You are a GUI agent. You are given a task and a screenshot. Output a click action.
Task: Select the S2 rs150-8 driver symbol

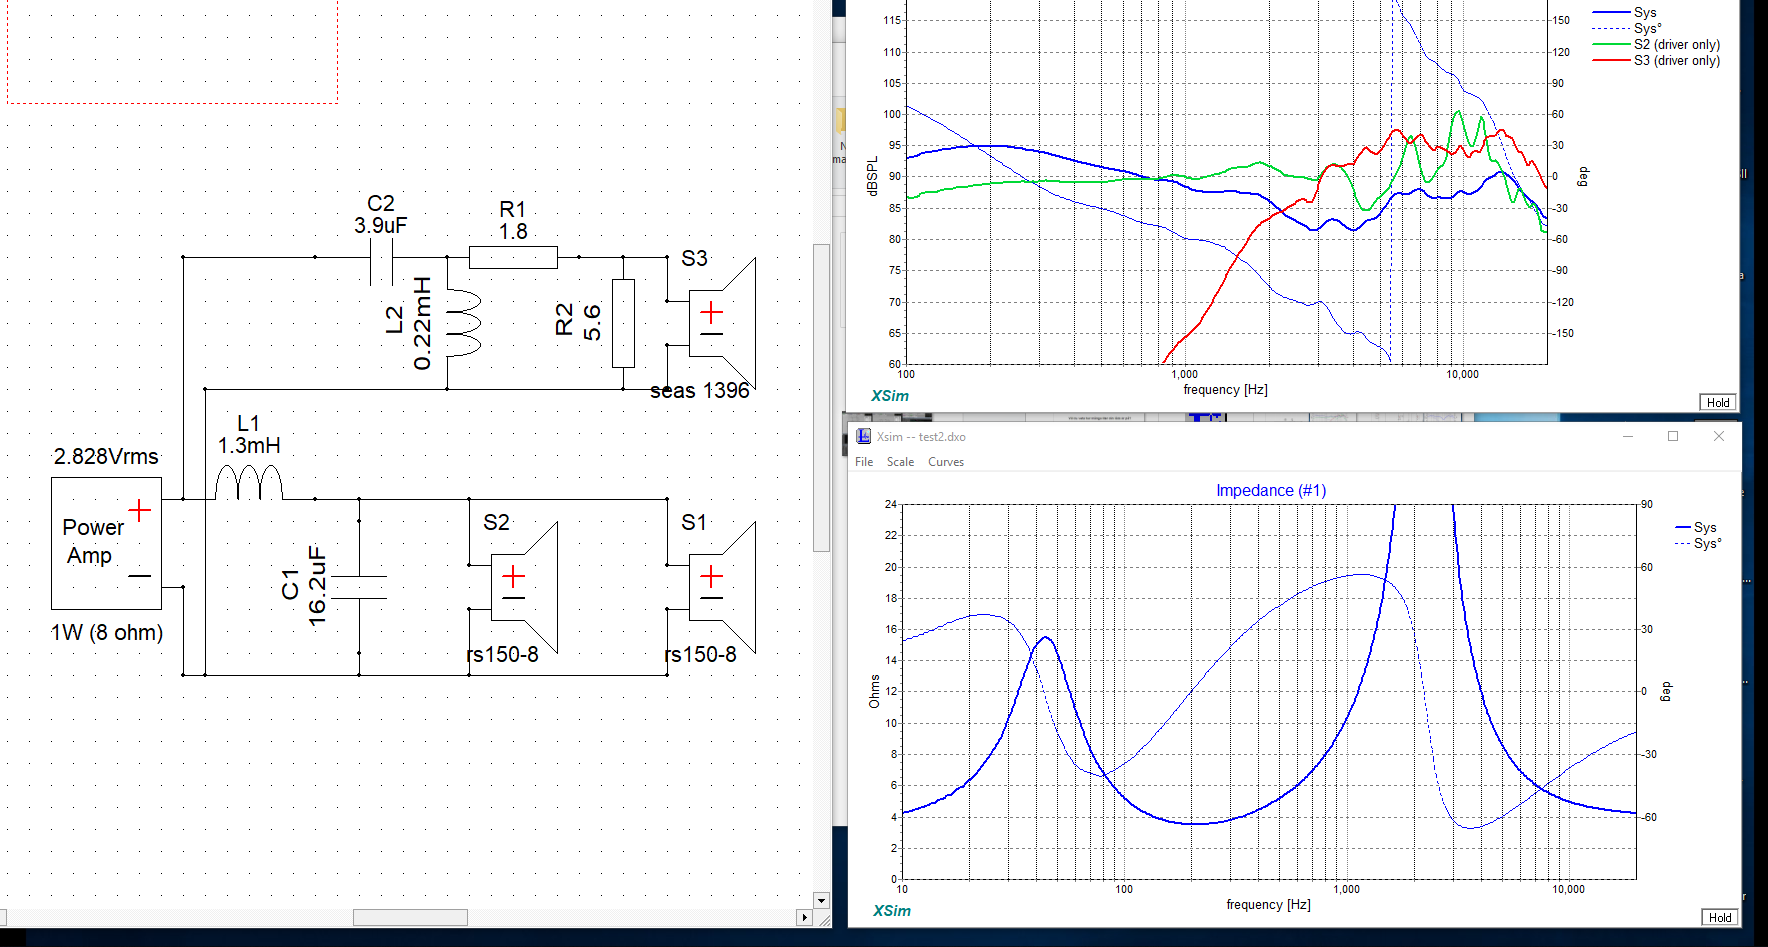522,587
